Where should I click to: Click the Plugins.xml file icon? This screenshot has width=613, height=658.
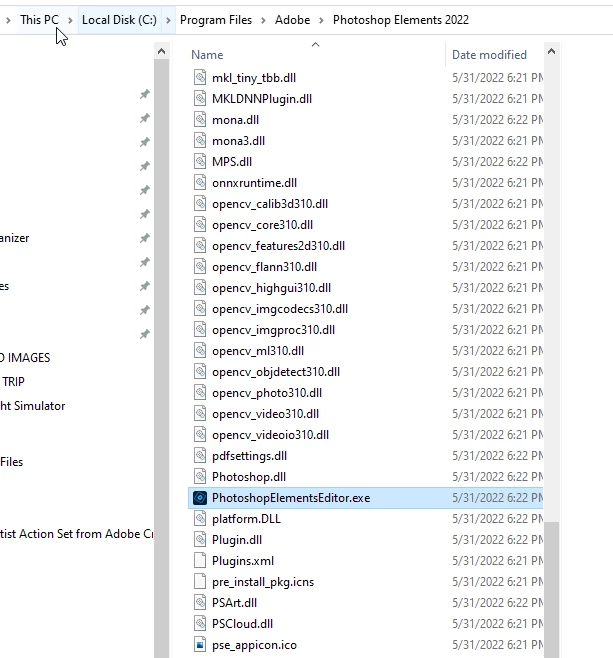coord(200,561)
